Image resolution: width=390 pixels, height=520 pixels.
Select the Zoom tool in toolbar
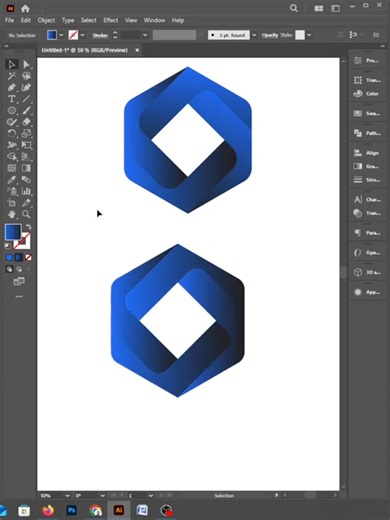click(26, 214)
